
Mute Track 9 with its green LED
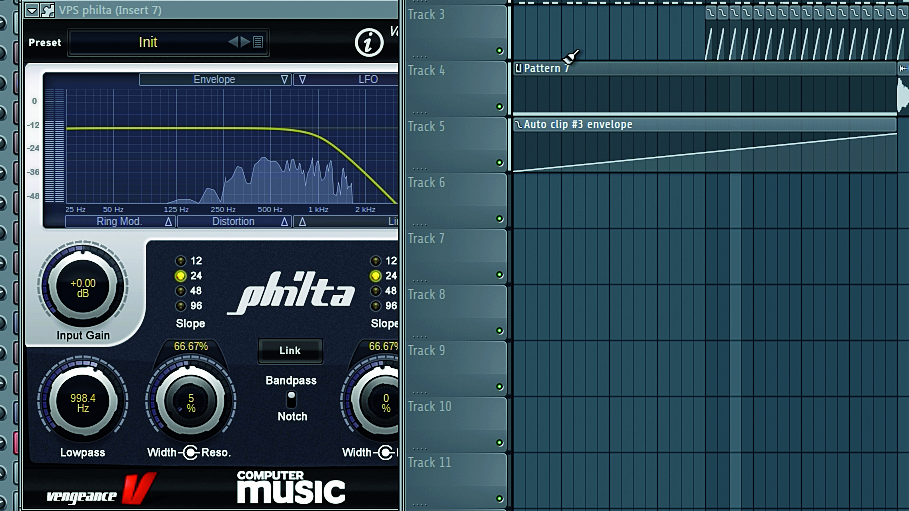(499, 387)
